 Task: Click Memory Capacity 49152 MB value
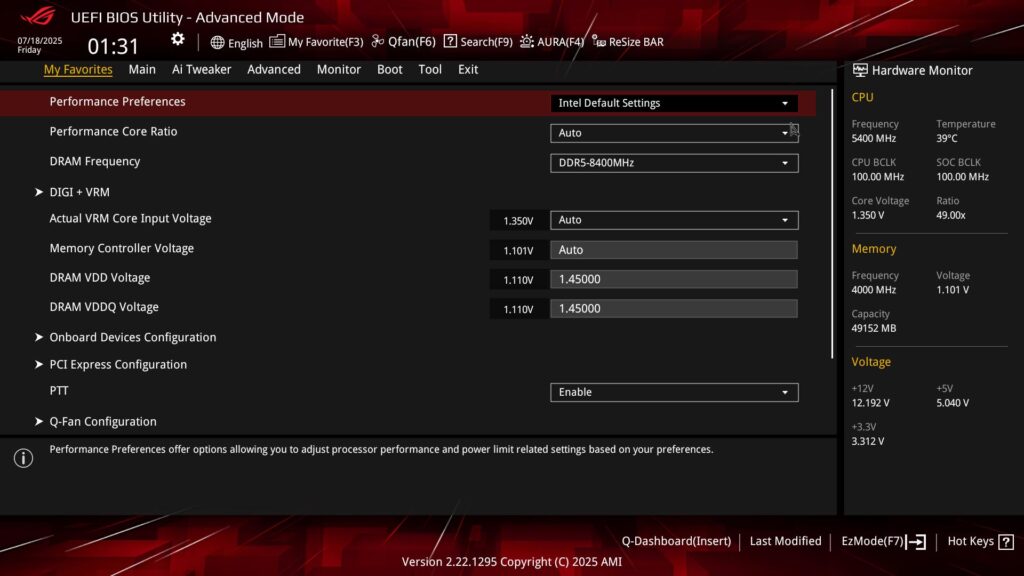pos(873,328)
